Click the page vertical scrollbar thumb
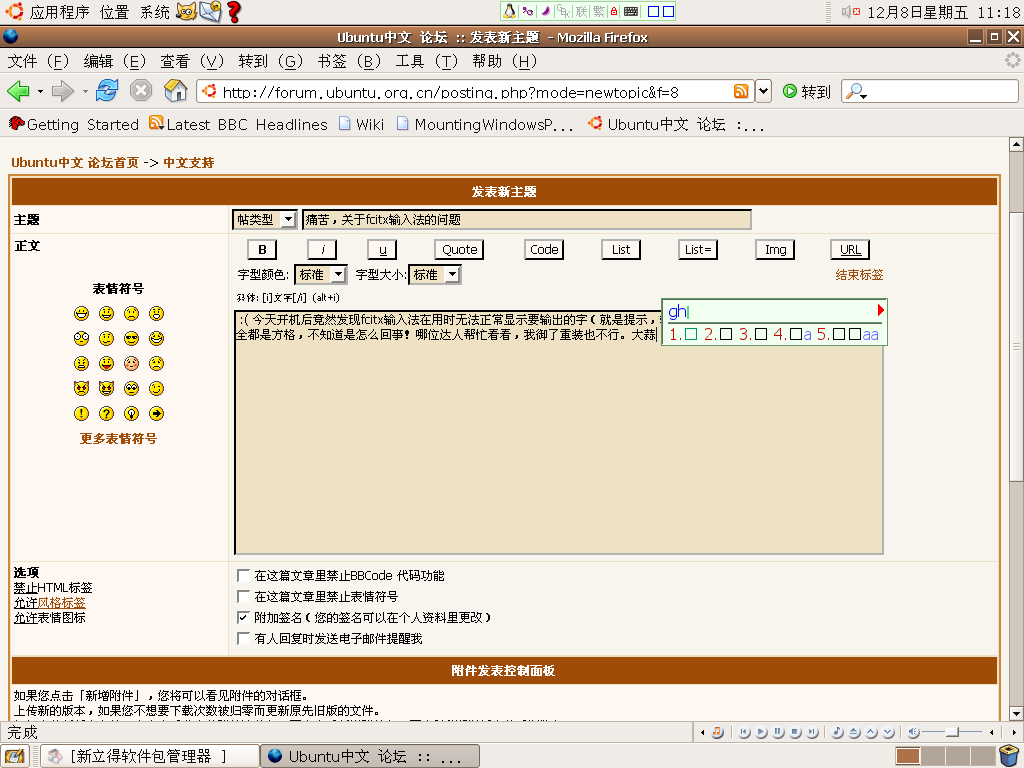 [x=1016, y=346]
